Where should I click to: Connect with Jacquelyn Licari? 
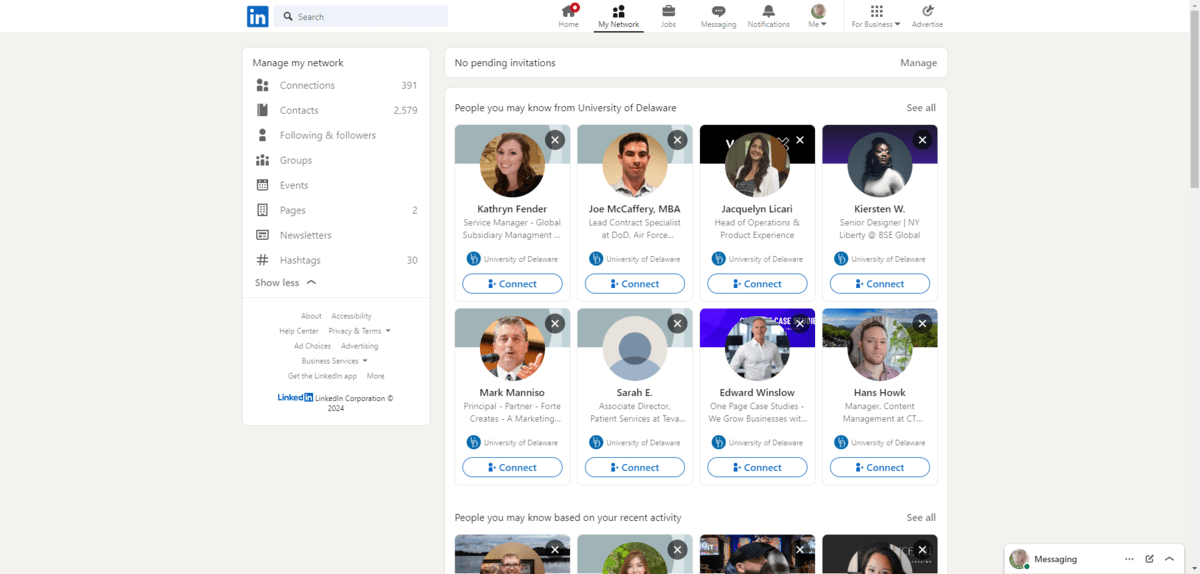pos(757,284)
